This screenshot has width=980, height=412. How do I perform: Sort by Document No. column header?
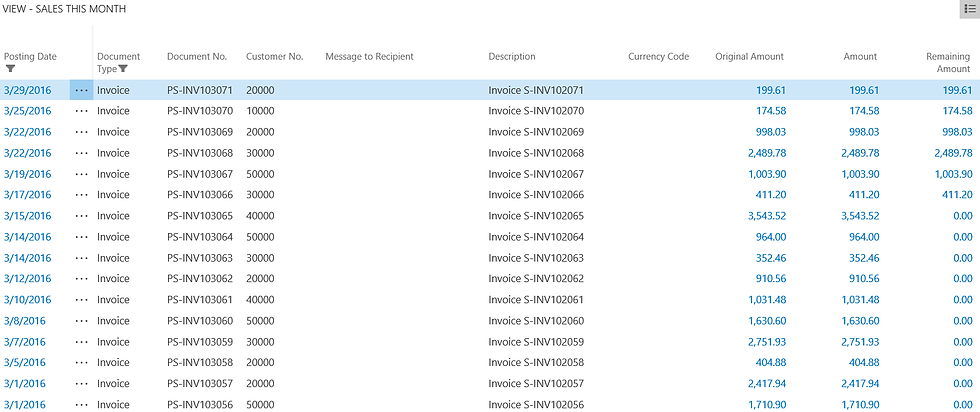point(197,56)
